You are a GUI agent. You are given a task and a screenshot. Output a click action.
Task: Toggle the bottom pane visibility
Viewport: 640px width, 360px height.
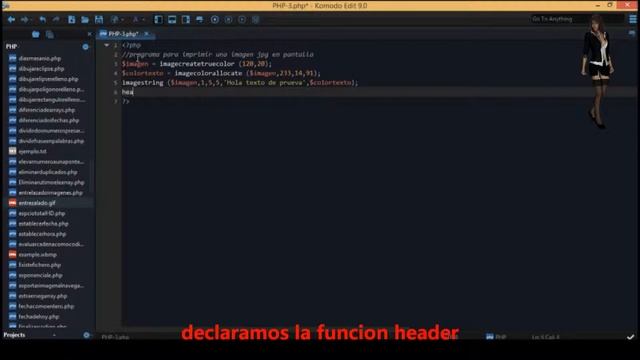(172, 20)
